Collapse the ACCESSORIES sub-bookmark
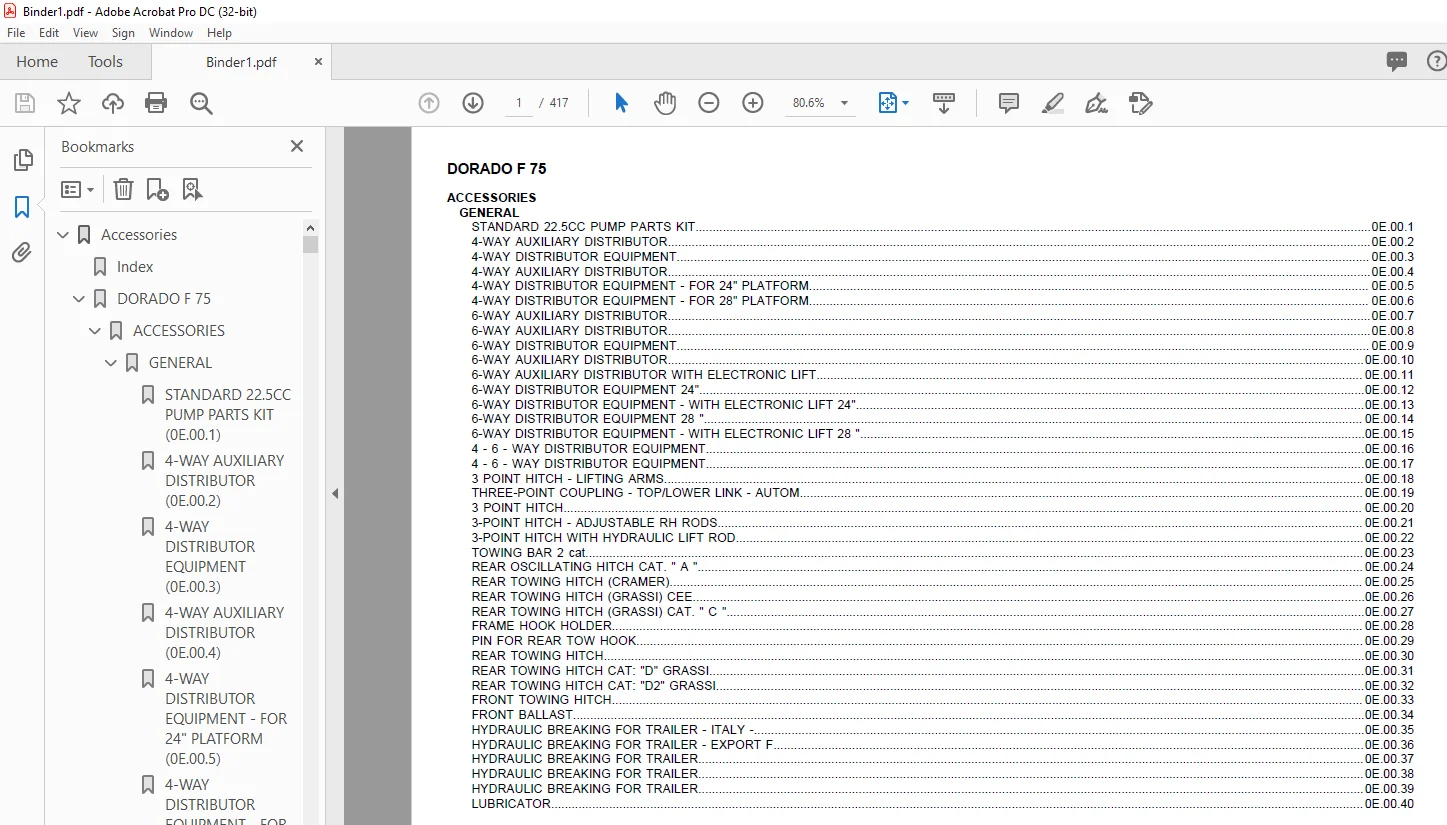This screenshot has height=825, width=1447. coord(96,331)
